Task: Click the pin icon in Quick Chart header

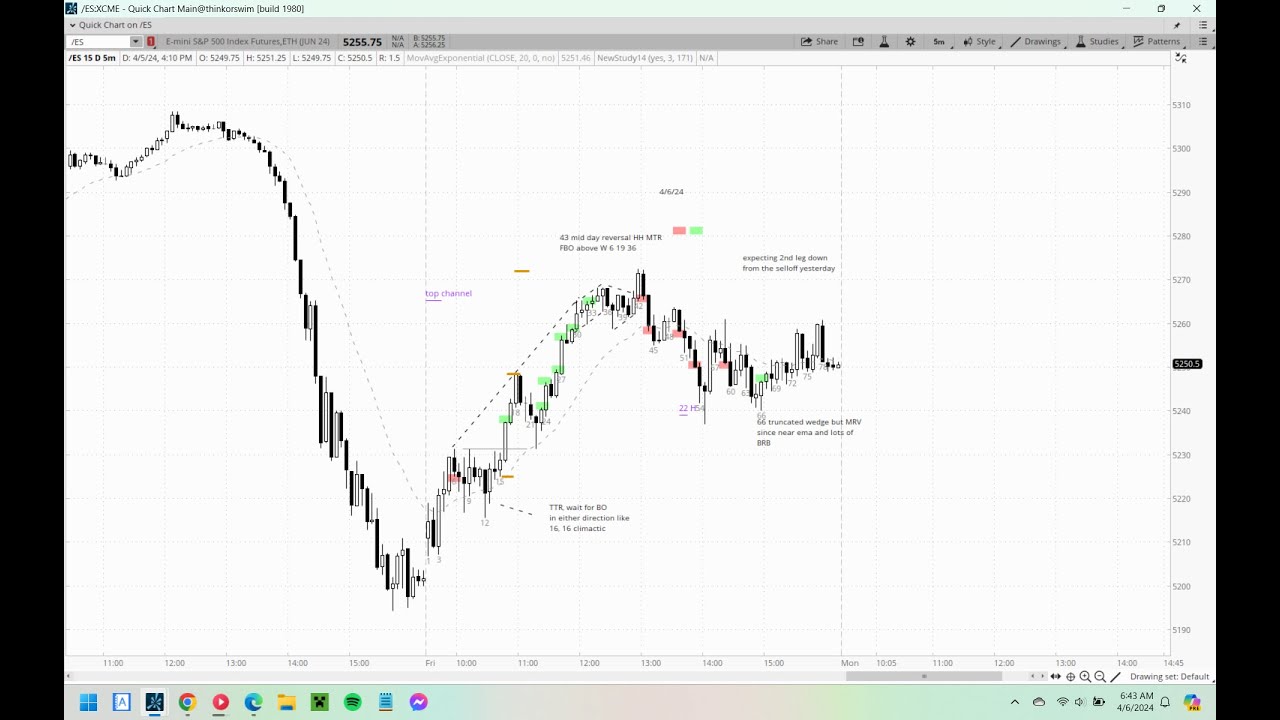Action: pyautogui.click(x=1177, y=25)
